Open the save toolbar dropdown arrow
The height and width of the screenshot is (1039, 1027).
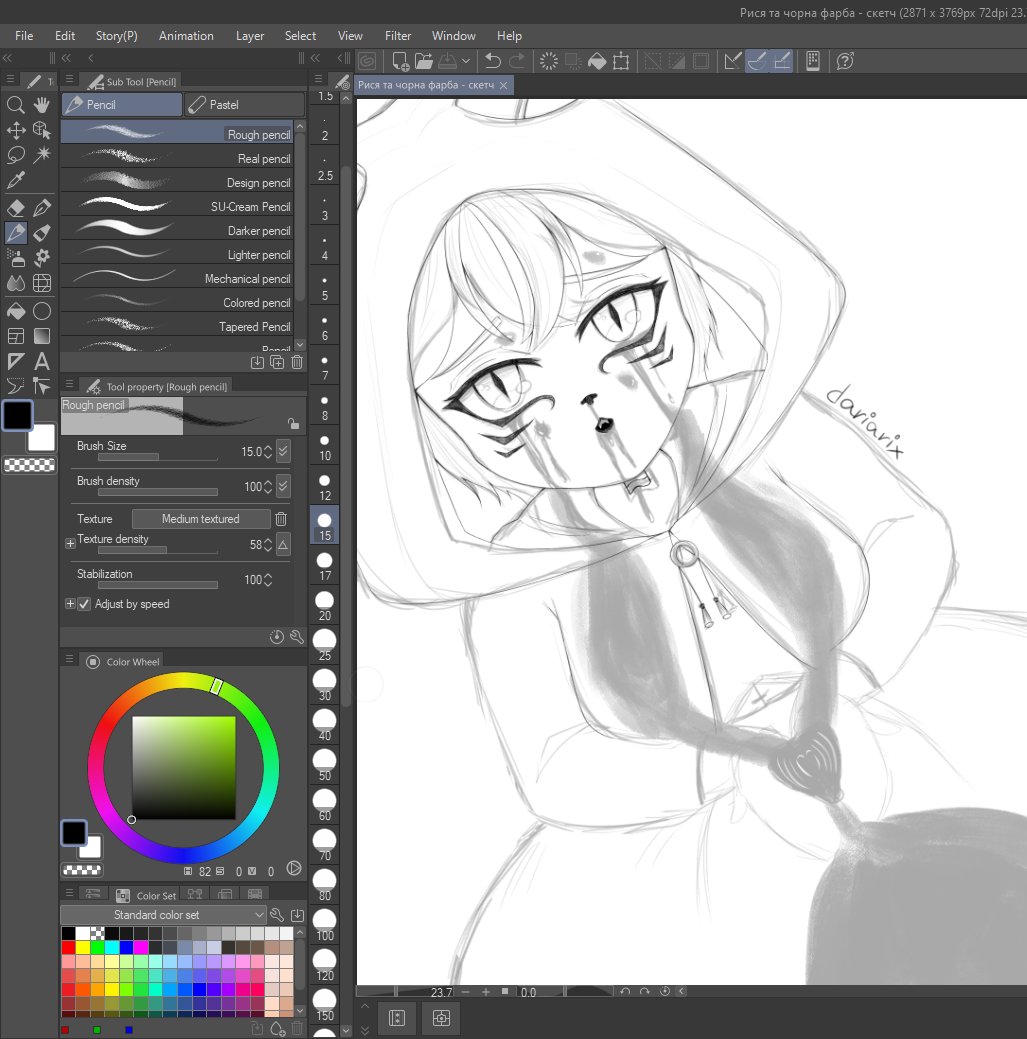point(466,61)
